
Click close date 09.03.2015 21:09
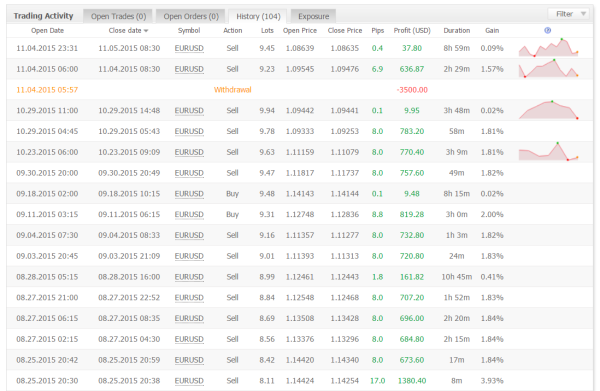tap(129, 256)
